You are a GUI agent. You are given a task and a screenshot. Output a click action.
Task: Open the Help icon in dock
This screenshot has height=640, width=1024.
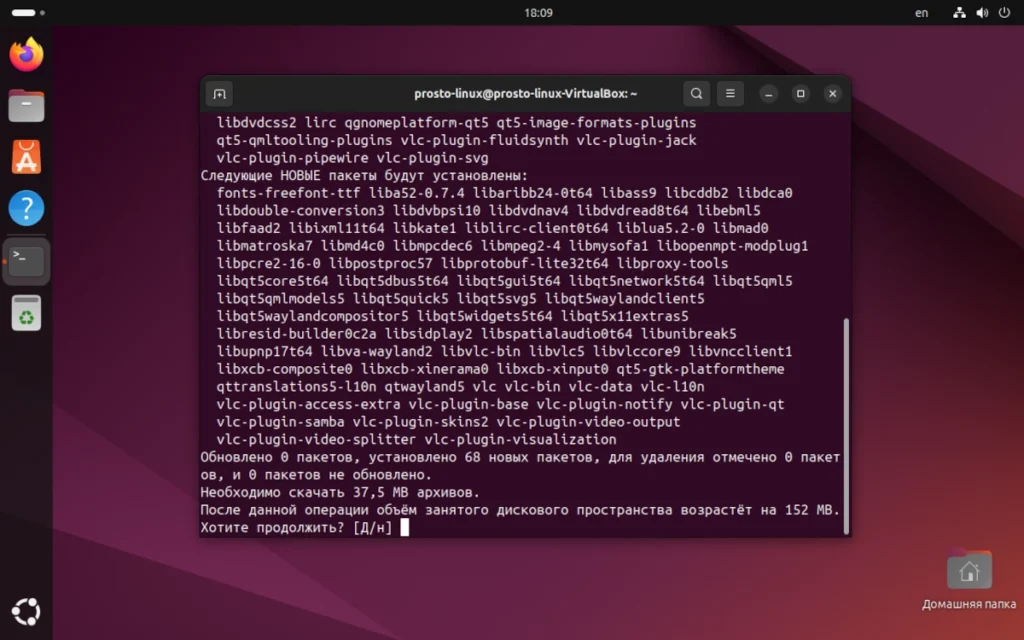click(26, 208)
